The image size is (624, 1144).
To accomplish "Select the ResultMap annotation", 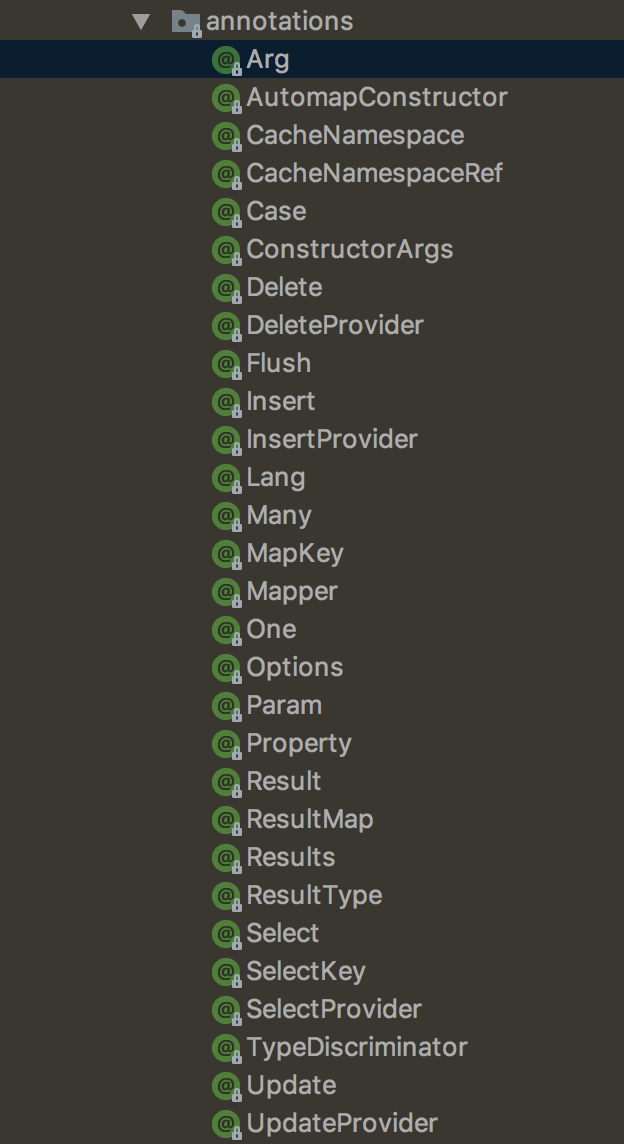I will [x=310, y=820].
